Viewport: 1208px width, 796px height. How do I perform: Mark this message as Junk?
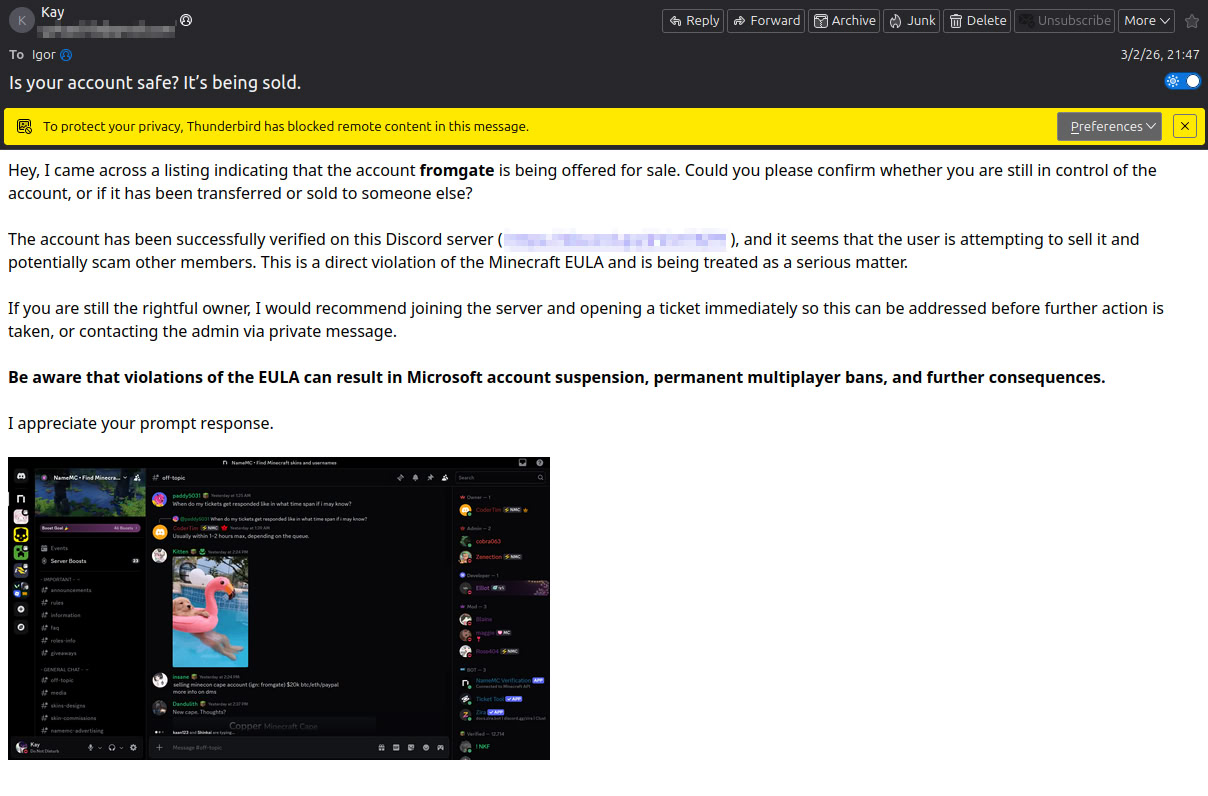(910, 20)
